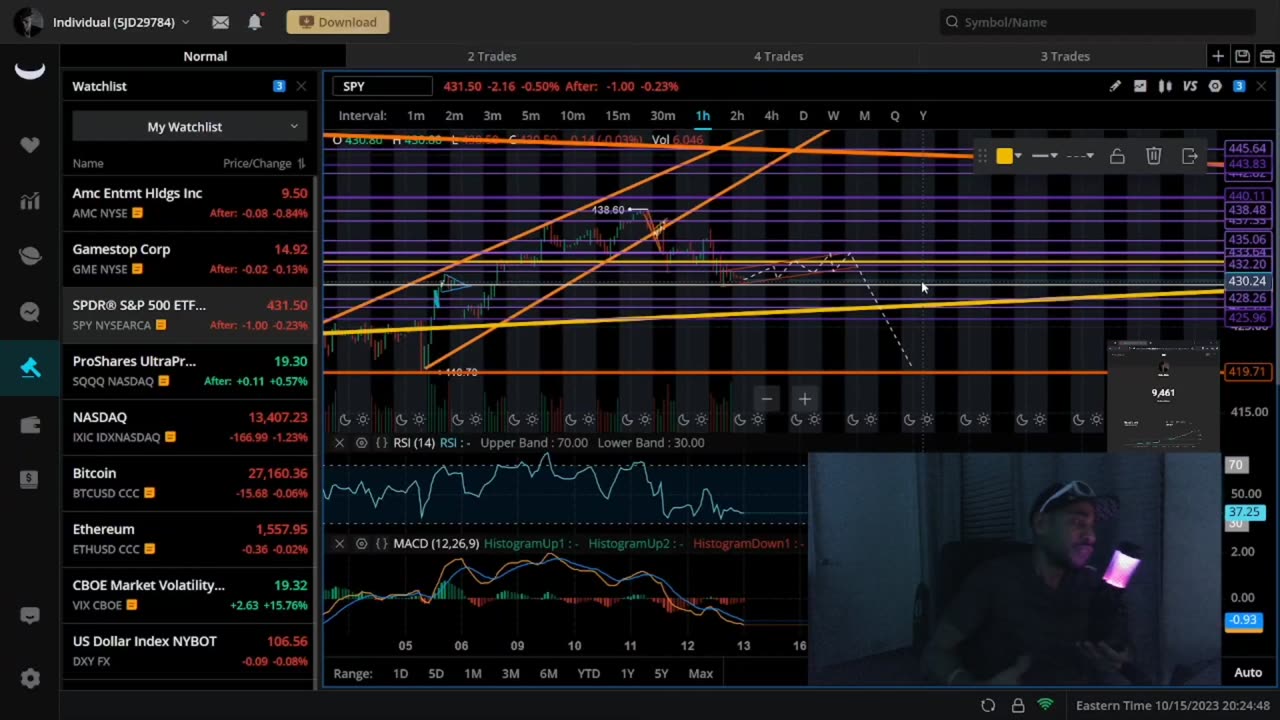Open the dollar document sidebar icon
This screenshot has width=1280, height=720.
(x=30, y=480)
